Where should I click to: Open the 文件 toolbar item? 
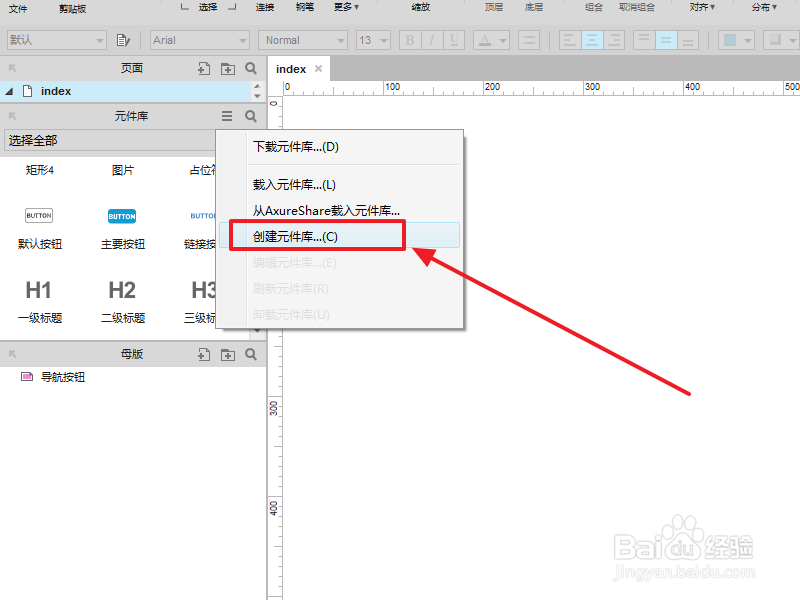coord(18,8)
